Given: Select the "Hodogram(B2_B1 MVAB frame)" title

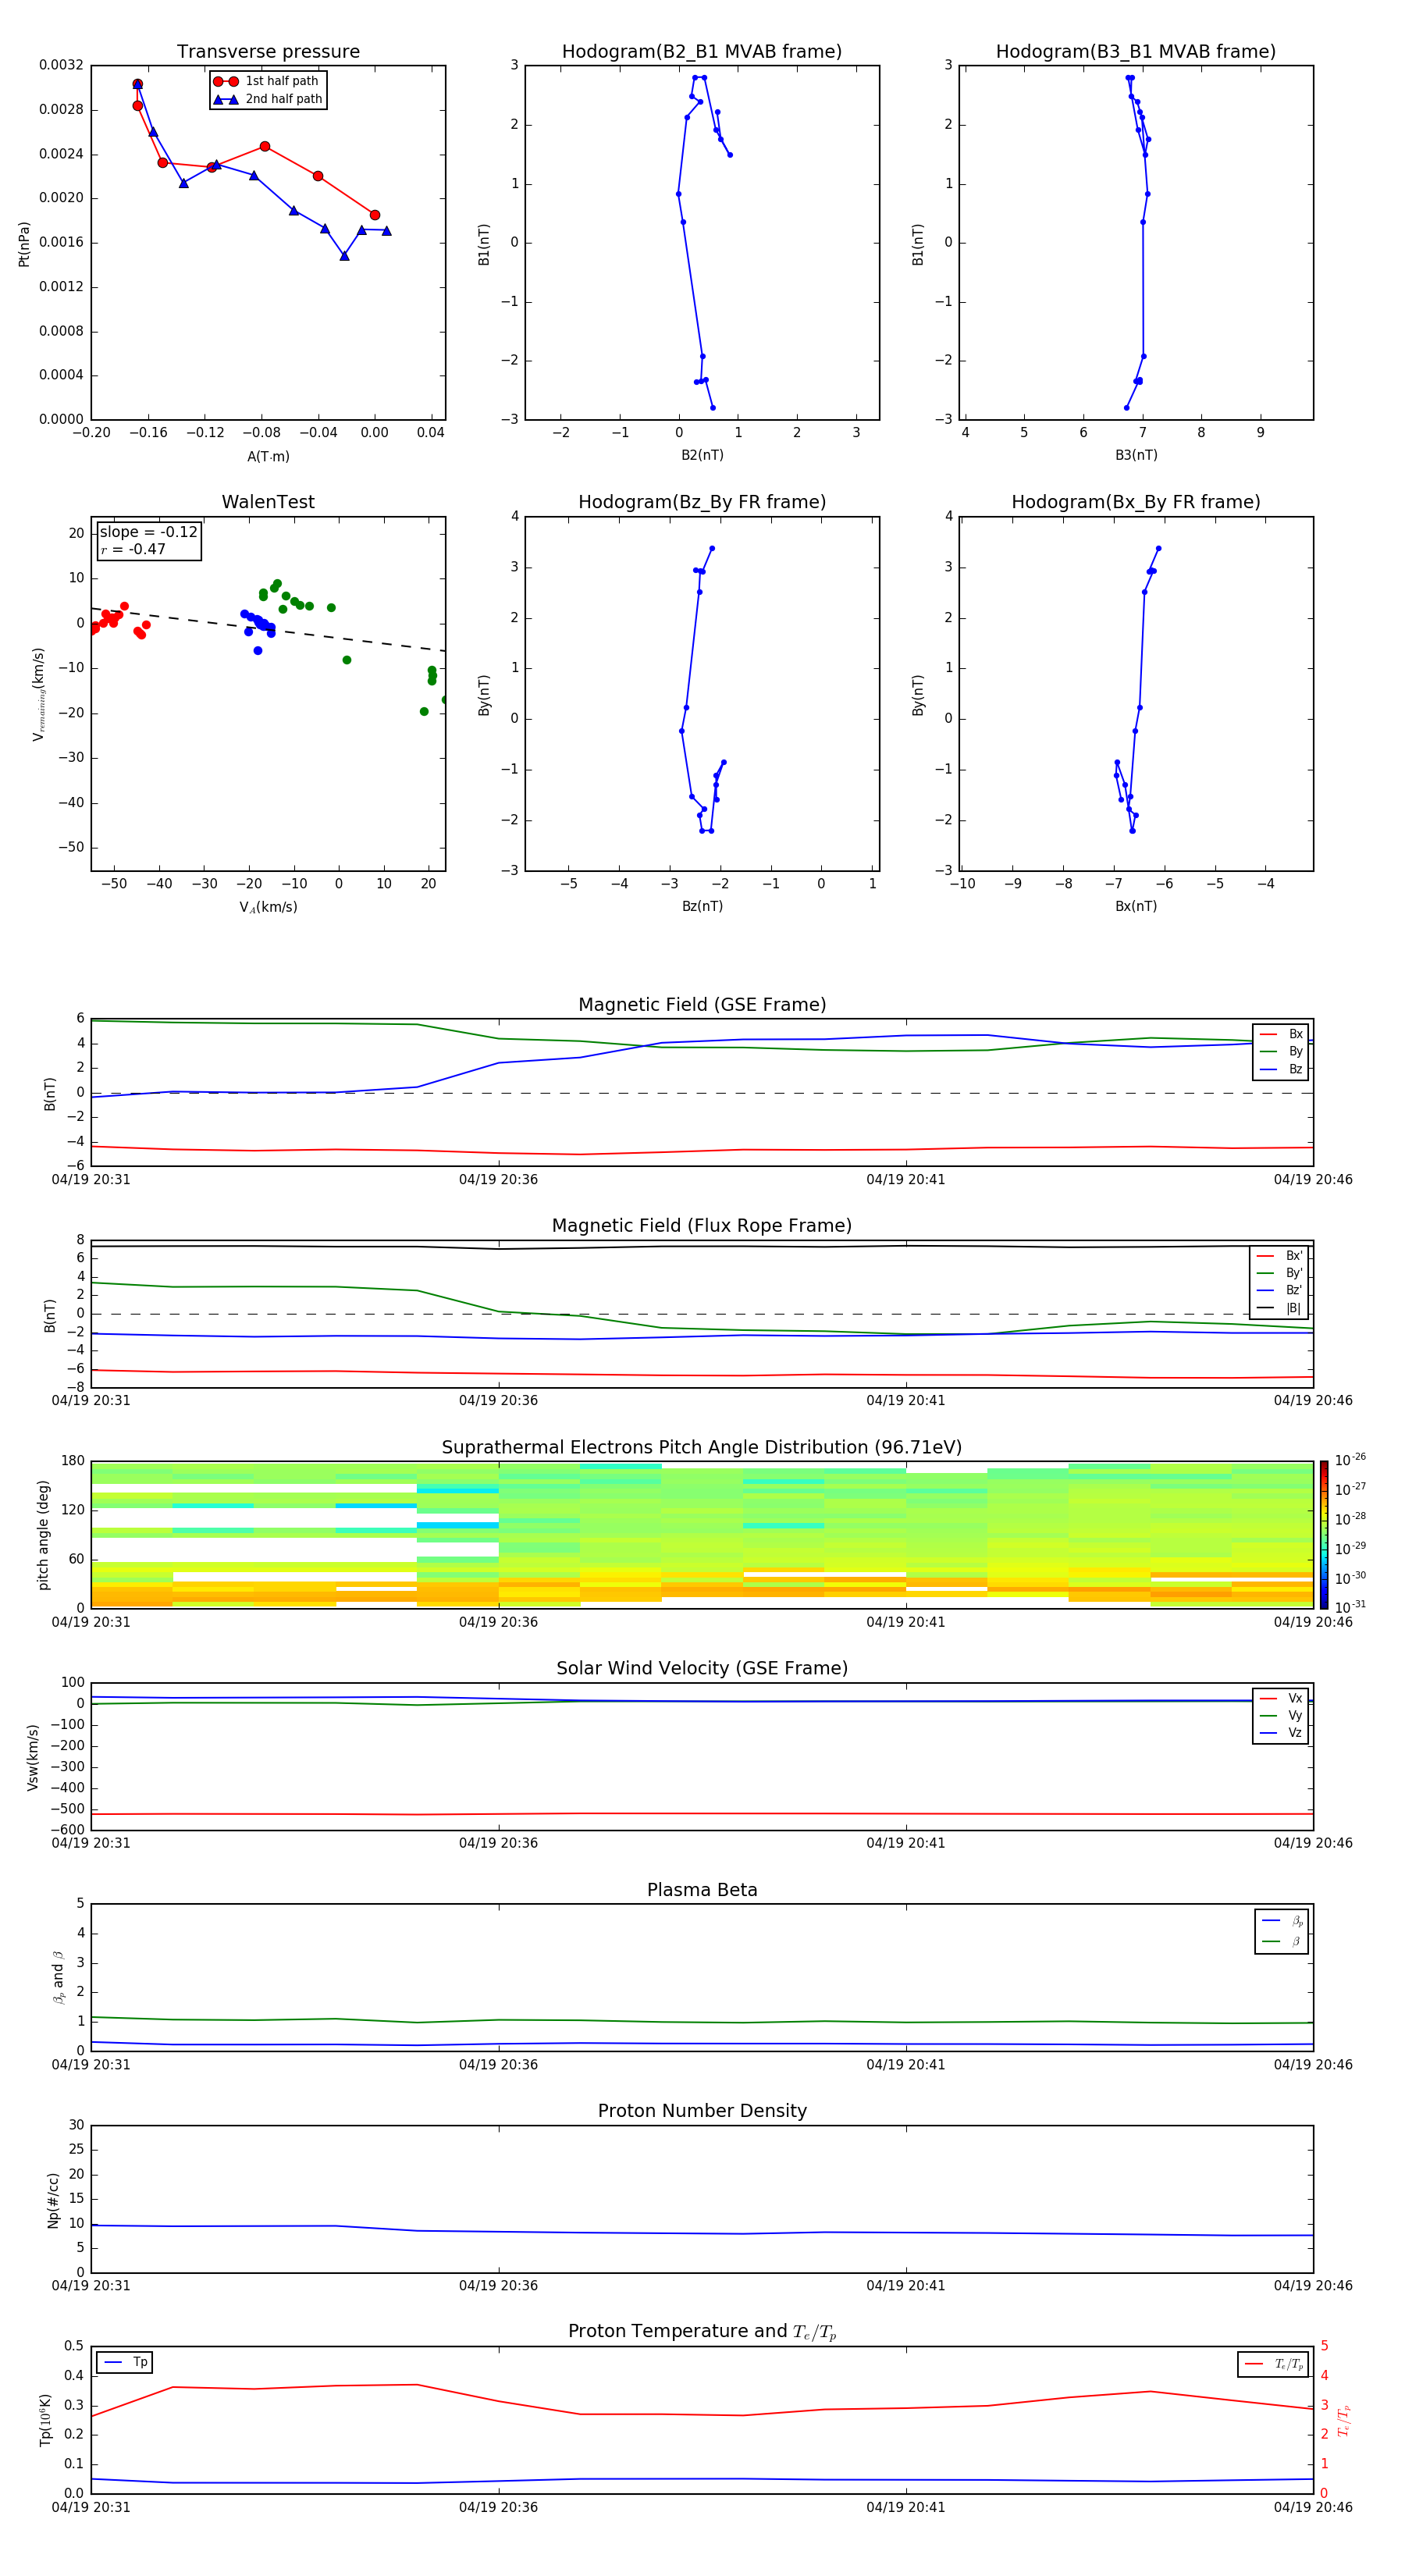Looking at the screenshot, I should (x=702, y=52).
